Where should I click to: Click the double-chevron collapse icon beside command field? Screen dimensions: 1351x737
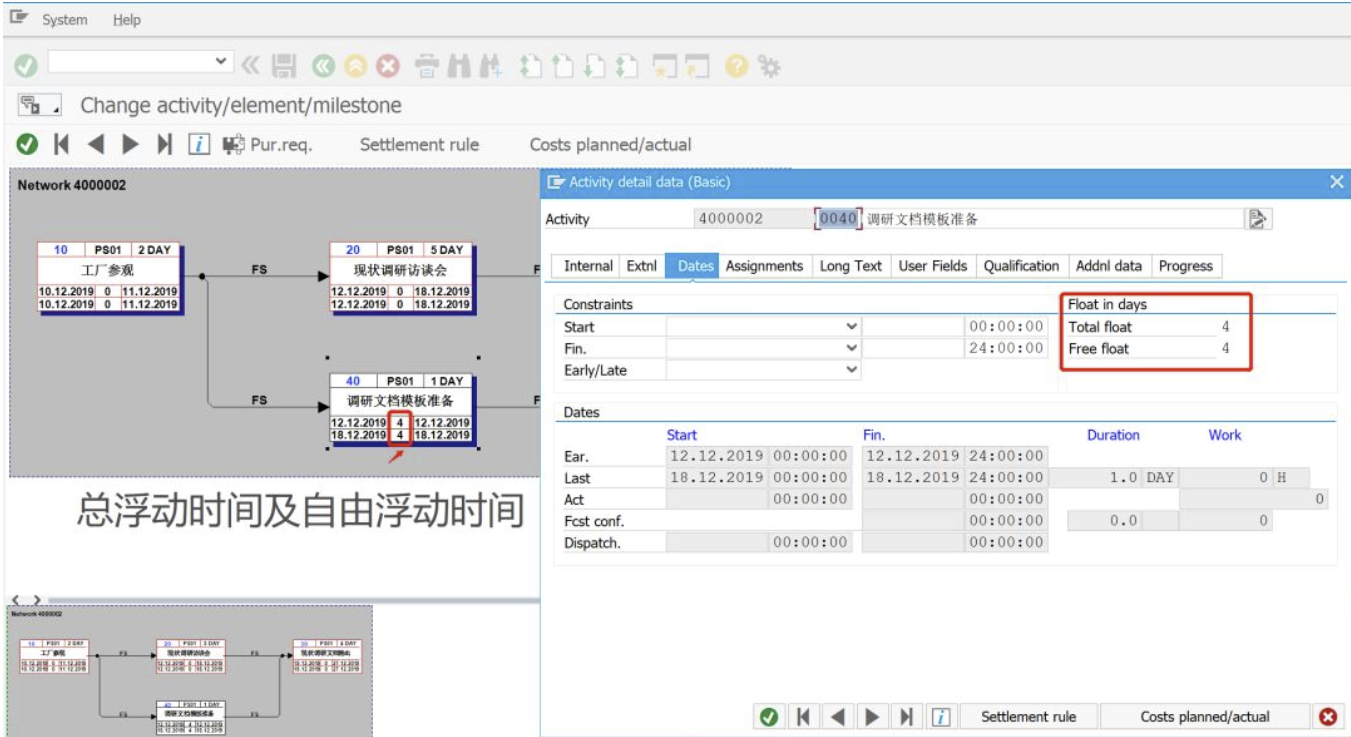pos(251,67)
